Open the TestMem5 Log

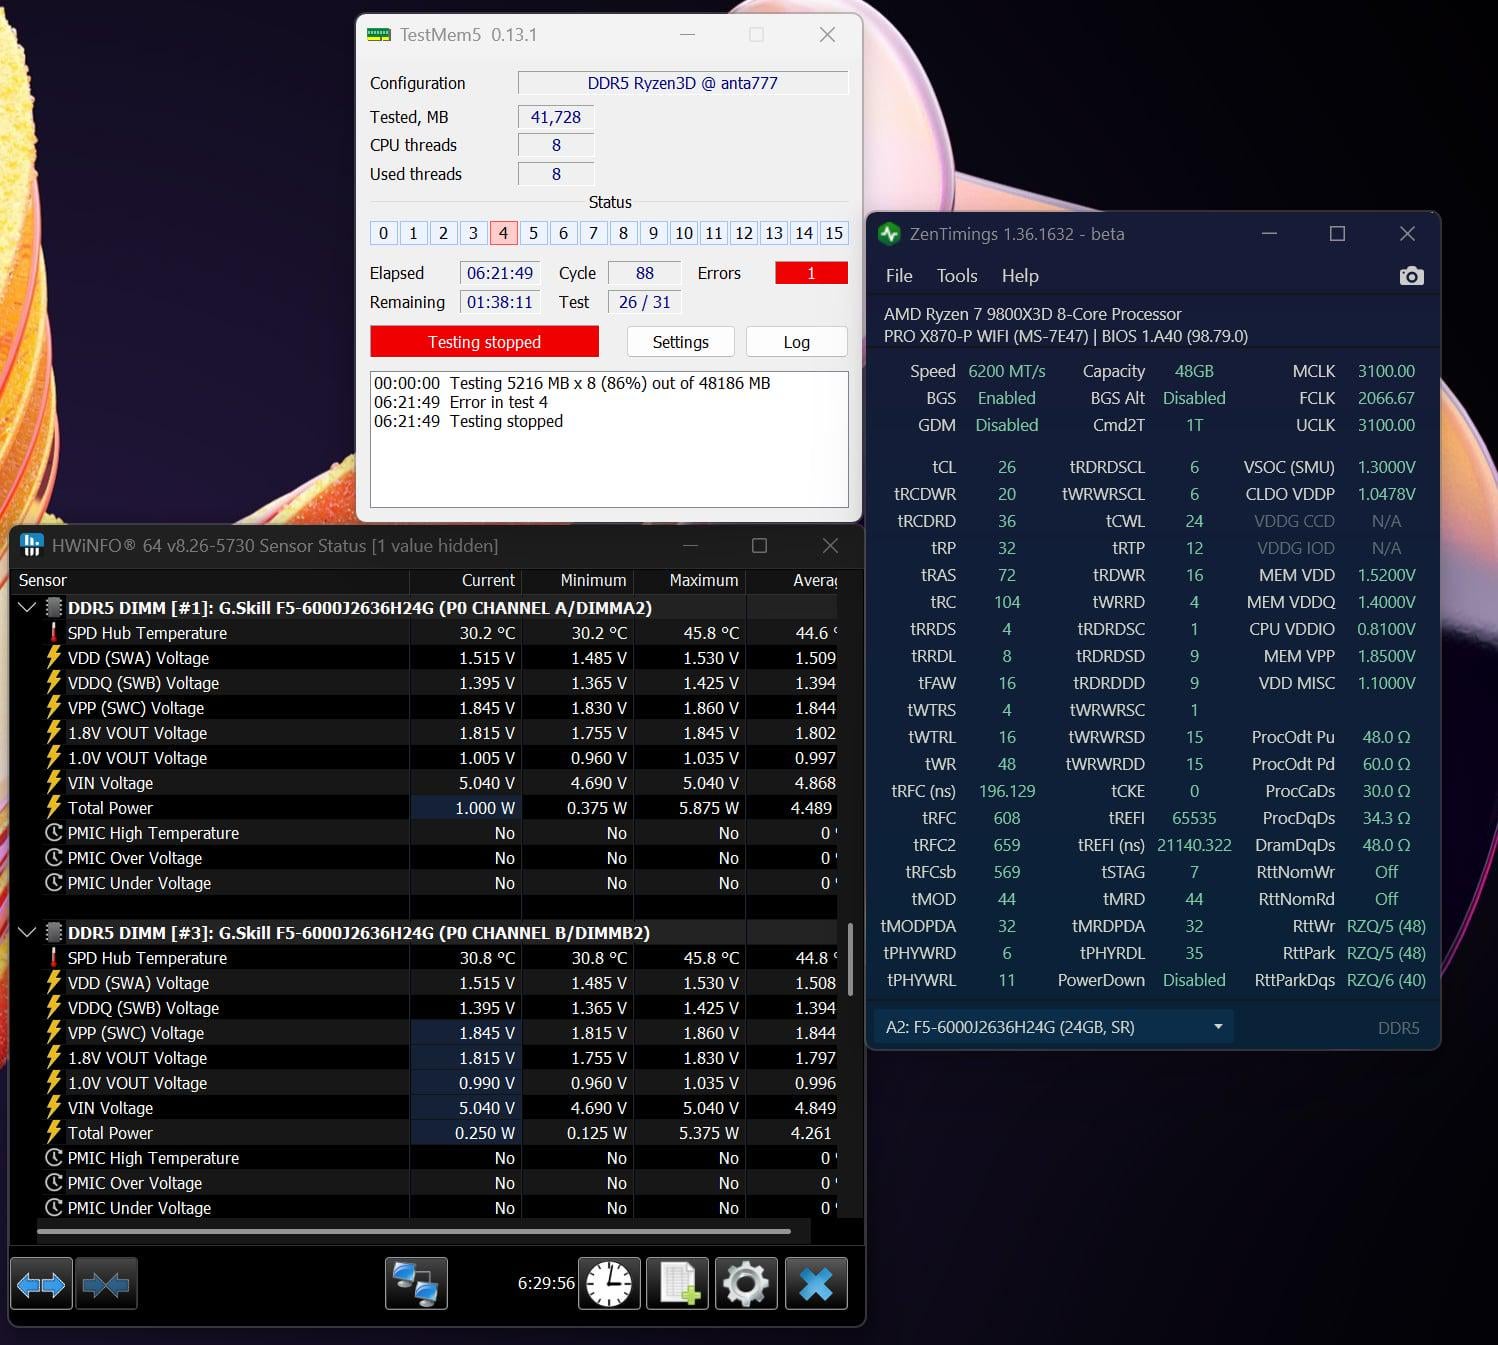click(x=796, y=342)
